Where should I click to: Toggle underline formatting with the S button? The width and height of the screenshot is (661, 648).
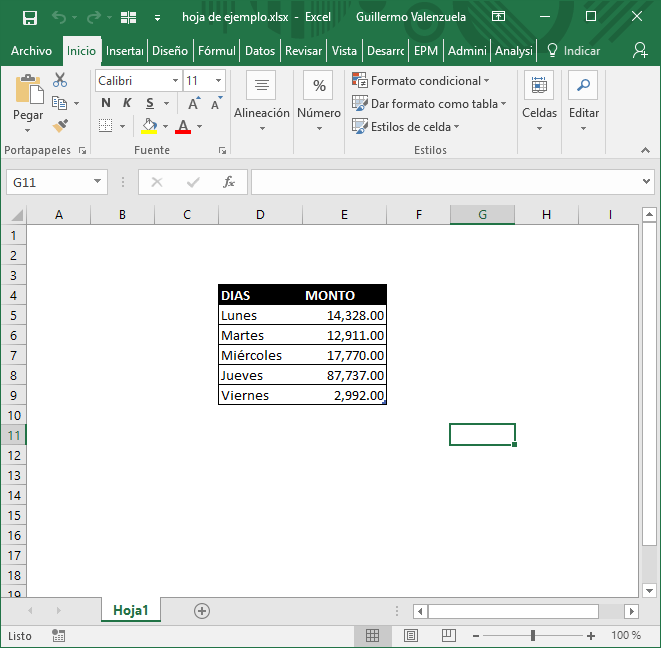[x=150, y=103]
